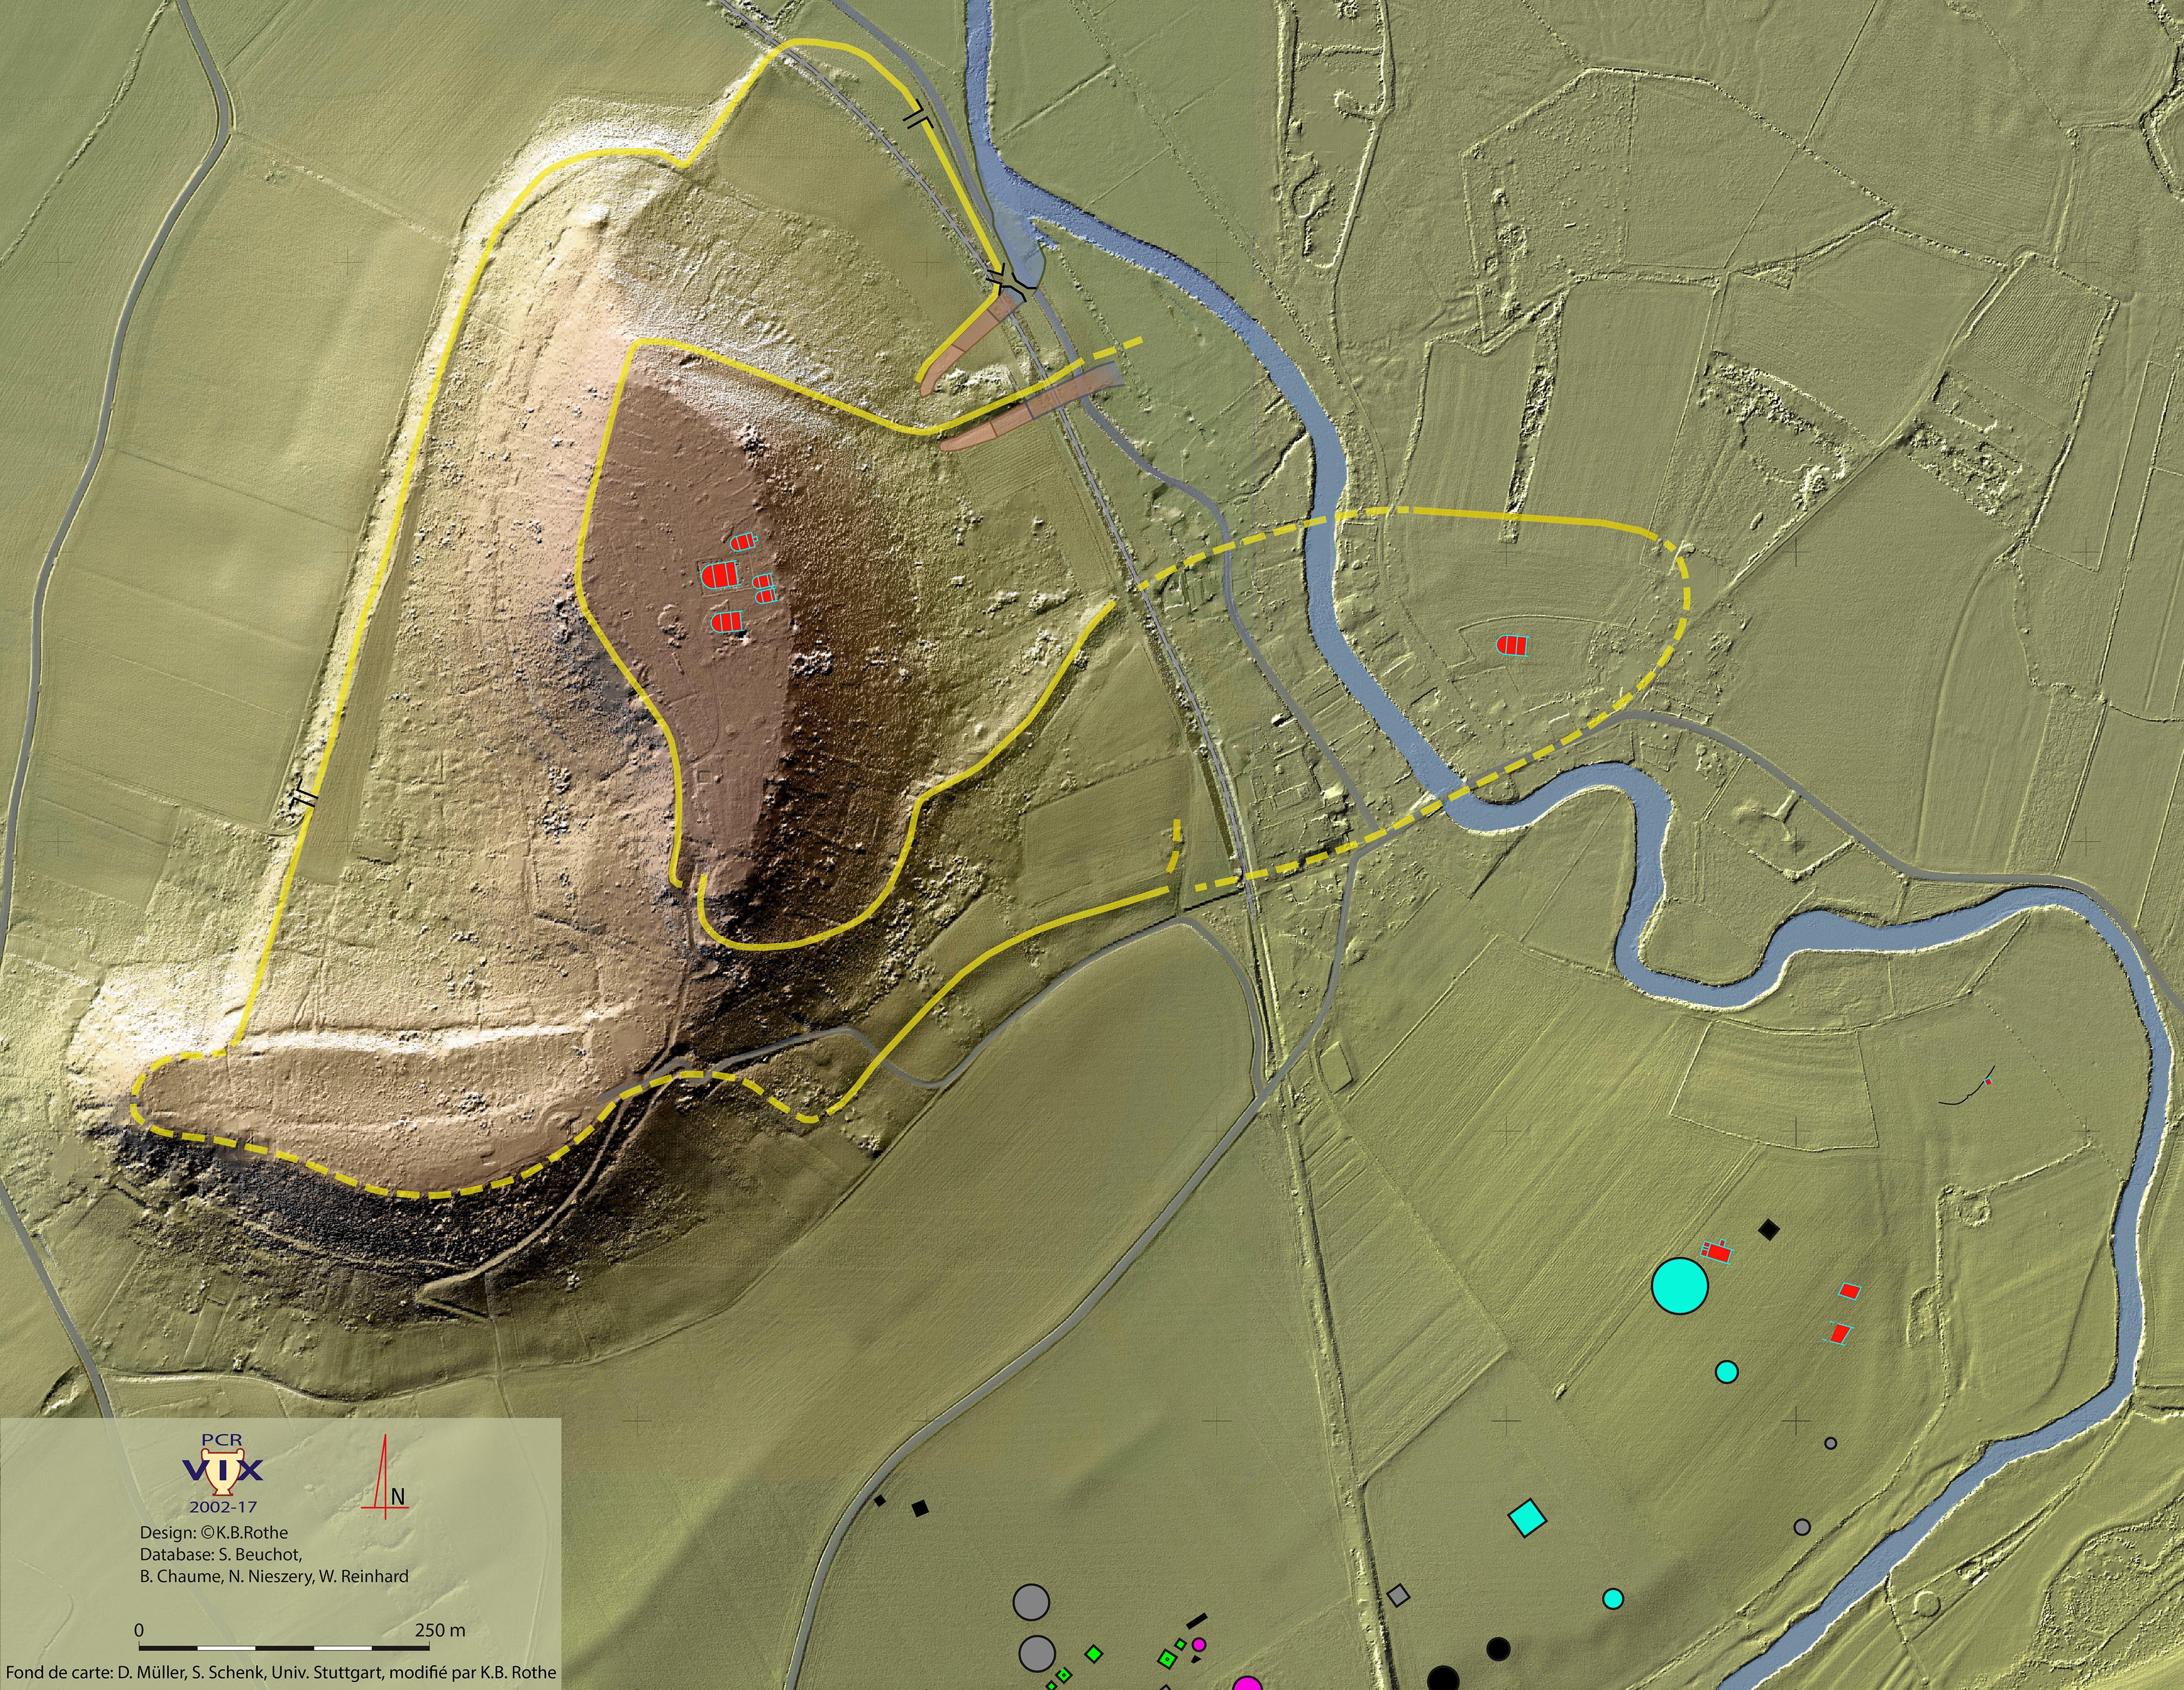The height and width of the screenshot is (1690, 2184).
Task: Click the "2002-17" date text
Action: coord(223,1506)
